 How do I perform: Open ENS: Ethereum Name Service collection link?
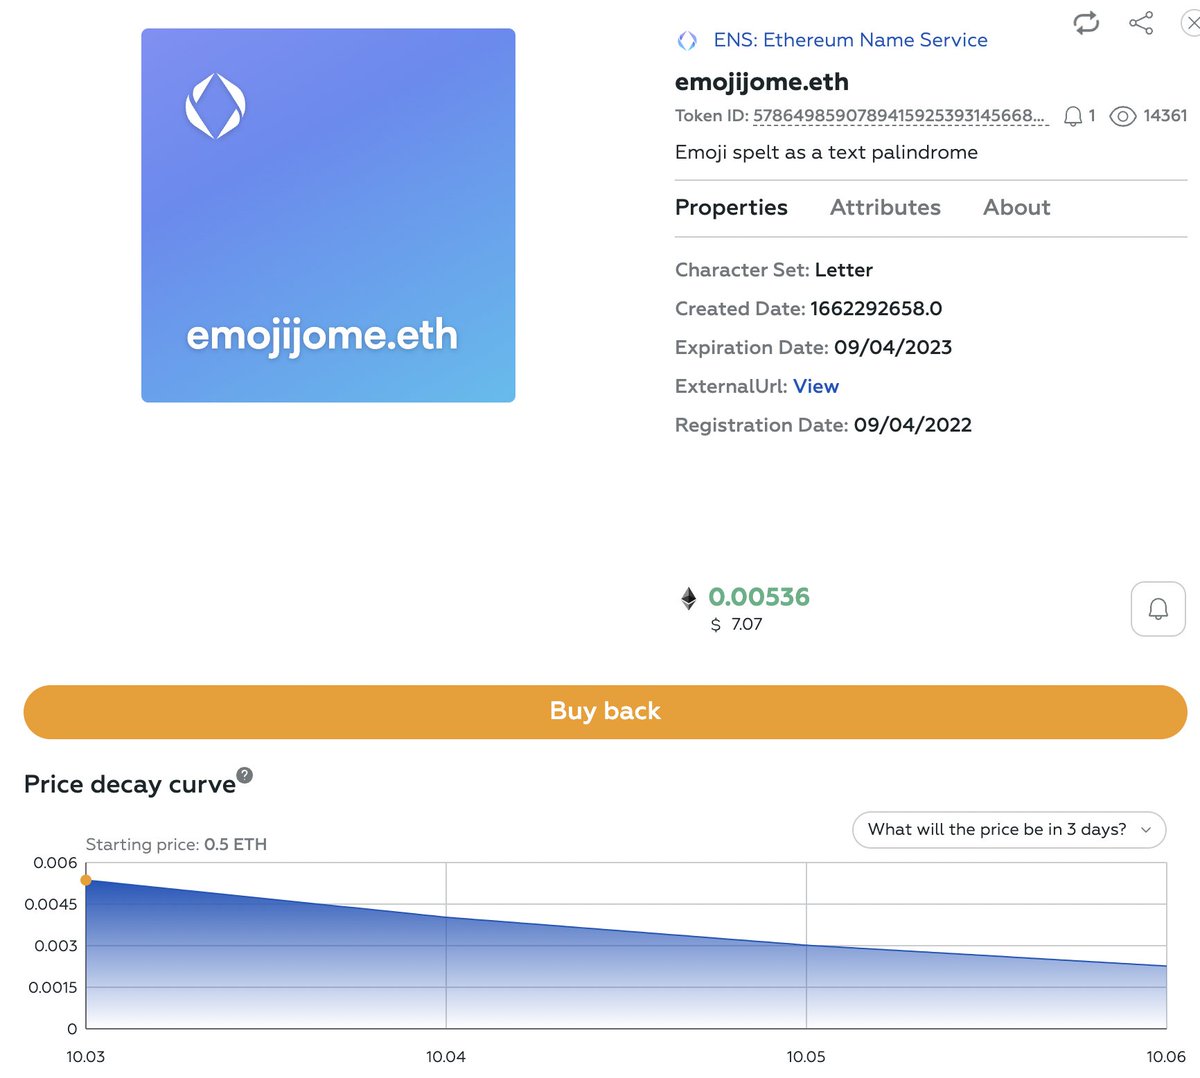coord(850,40)
